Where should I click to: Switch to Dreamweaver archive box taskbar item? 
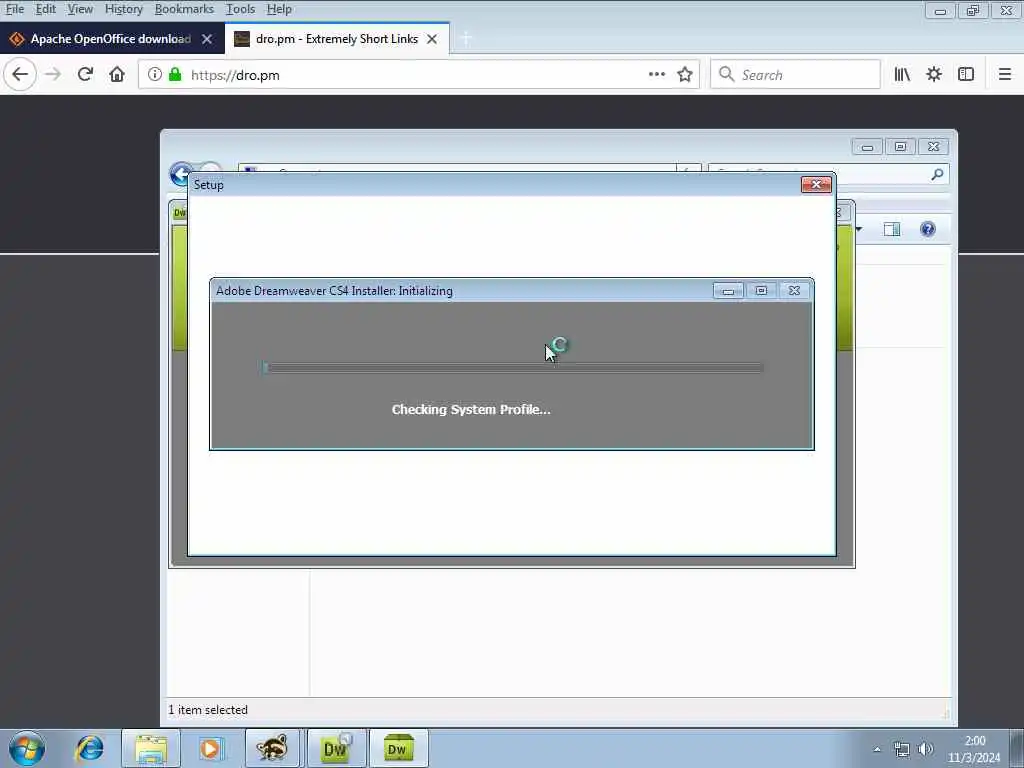(398, 749)
